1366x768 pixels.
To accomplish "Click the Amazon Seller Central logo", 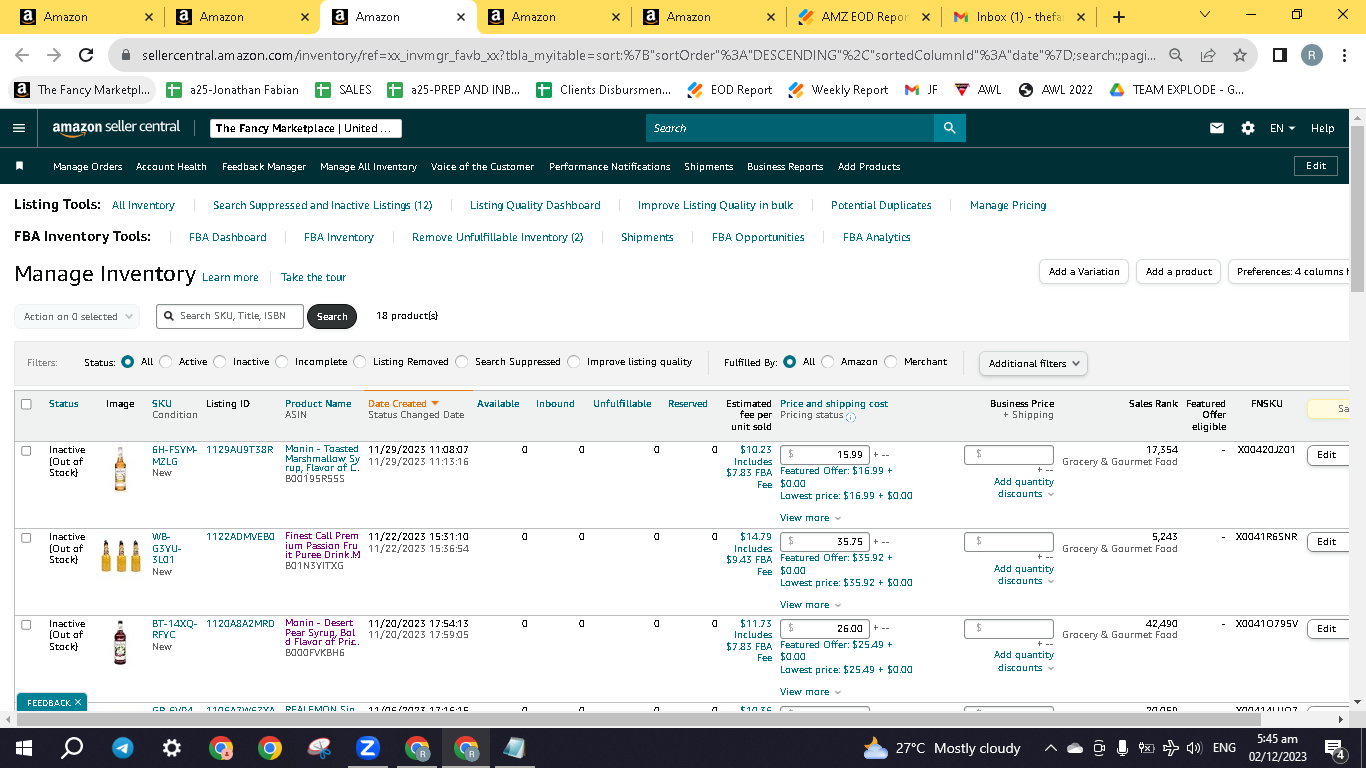I will 116,128.
